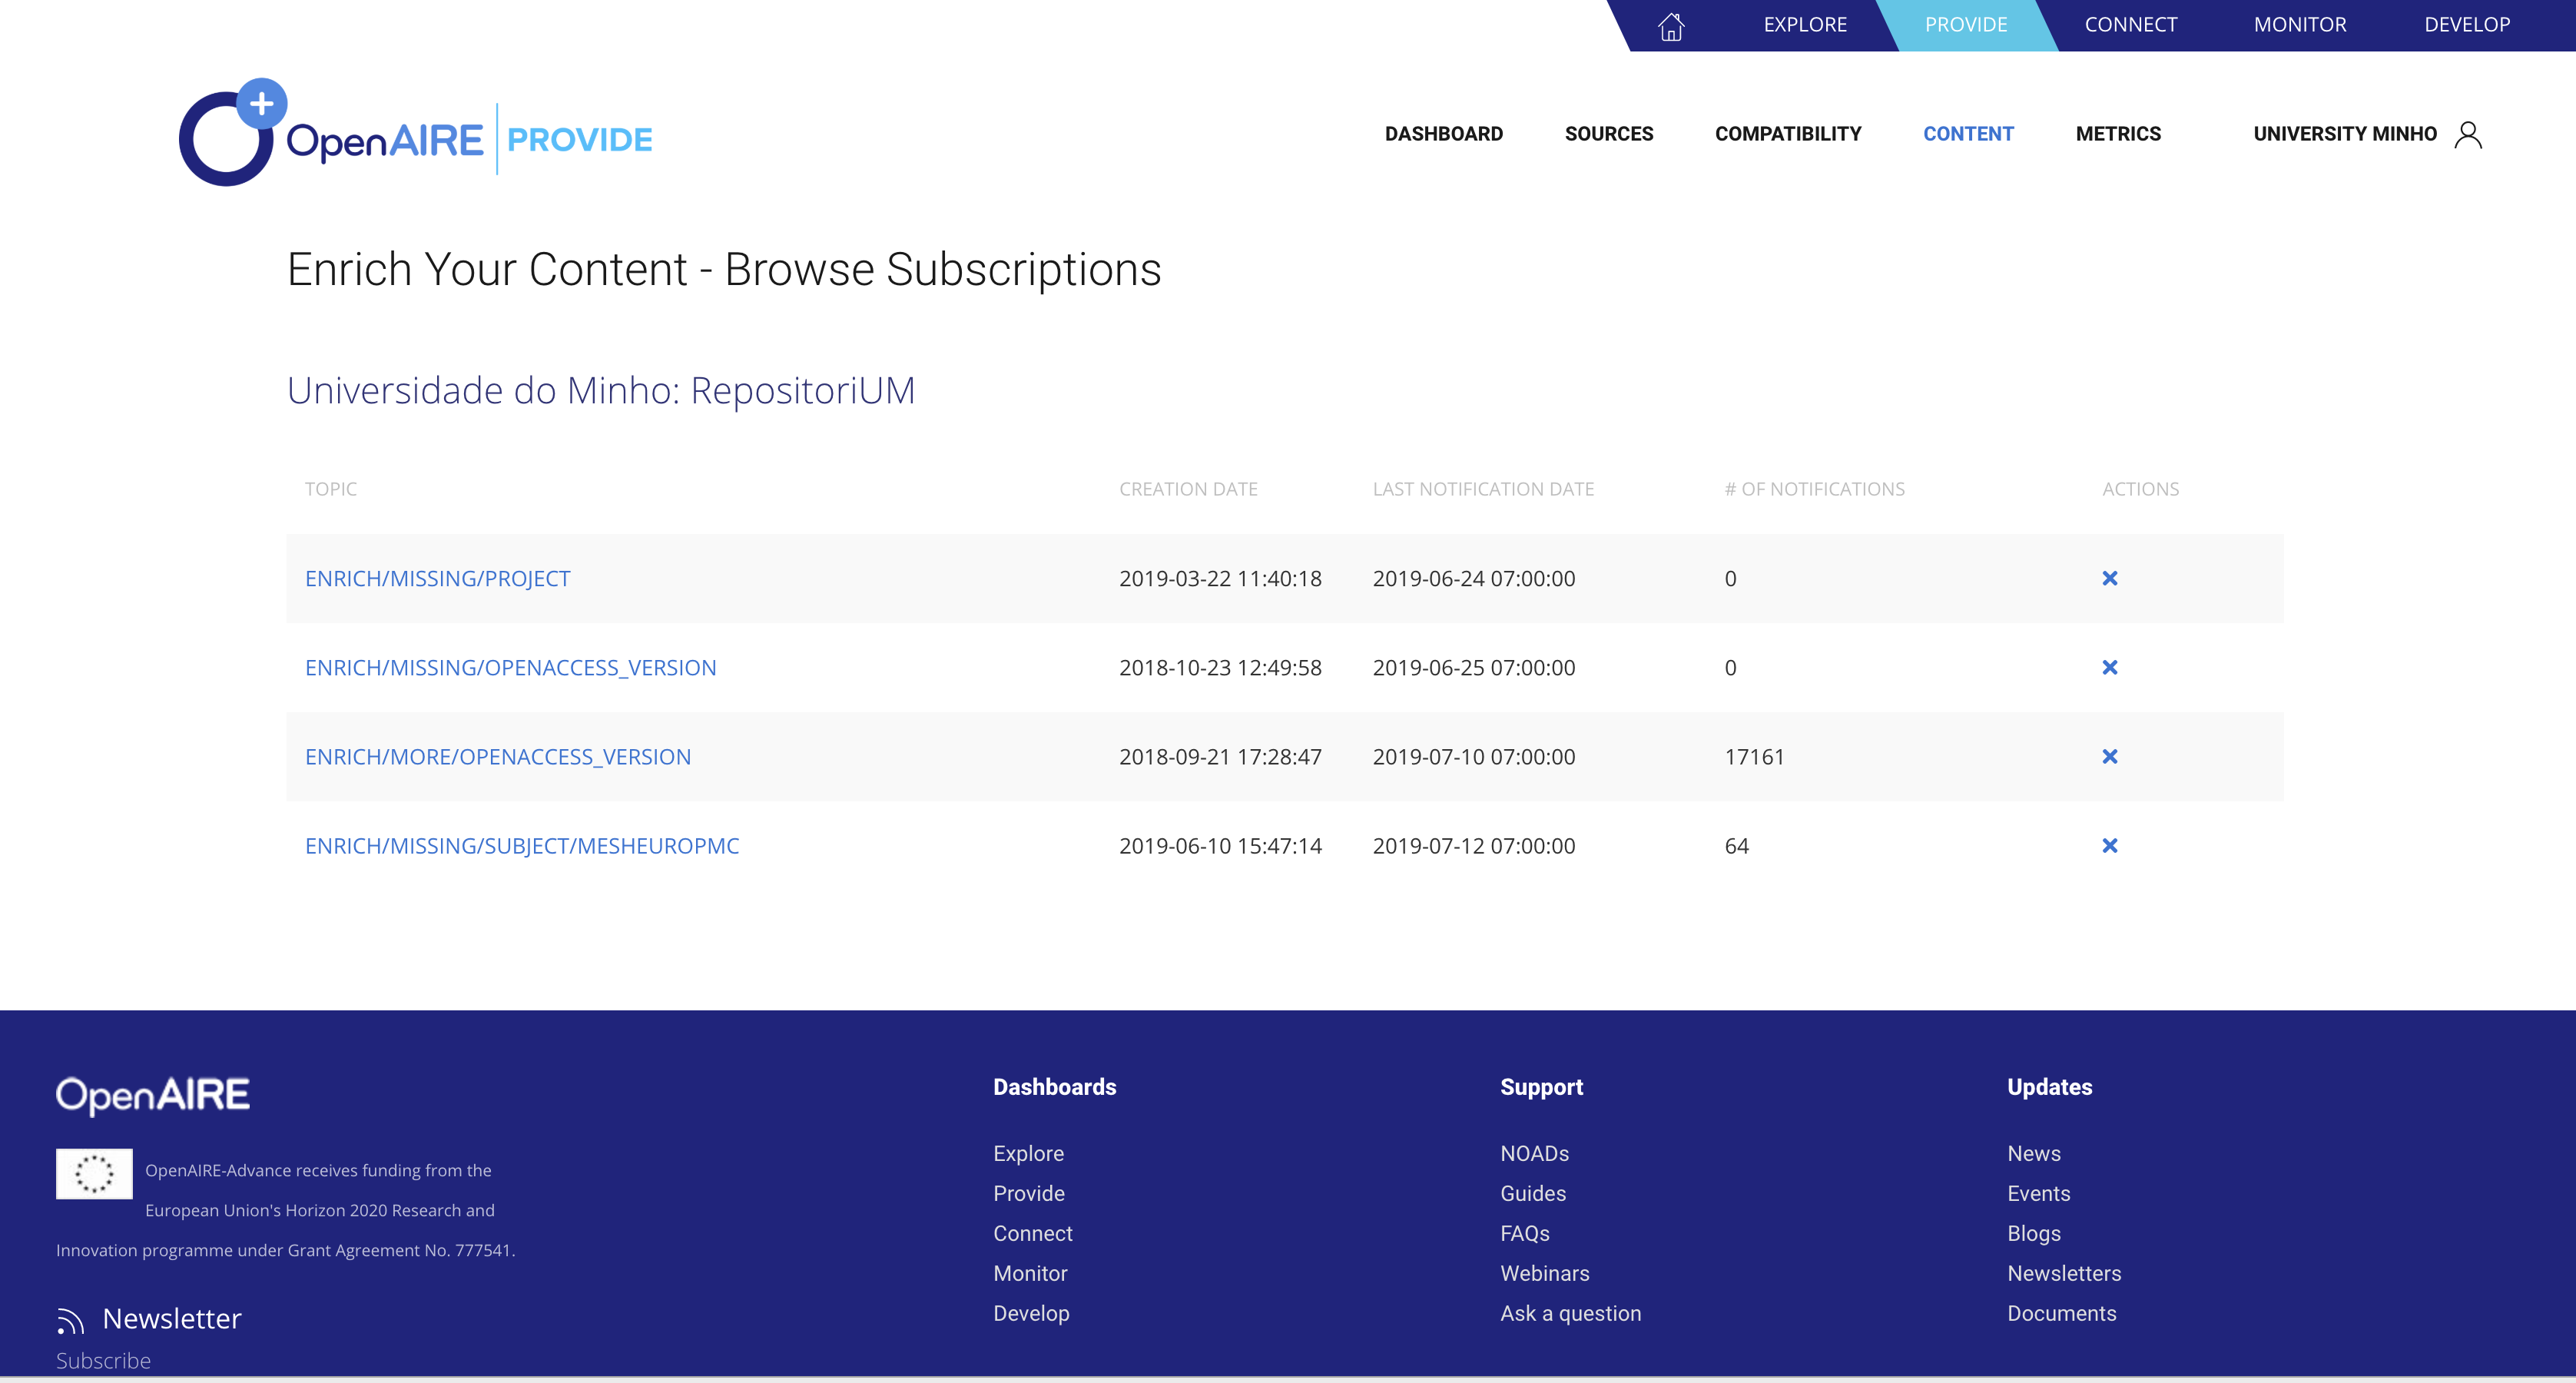Click the EU flag image in footer
The image size is (2576, 1383).
94,1173
